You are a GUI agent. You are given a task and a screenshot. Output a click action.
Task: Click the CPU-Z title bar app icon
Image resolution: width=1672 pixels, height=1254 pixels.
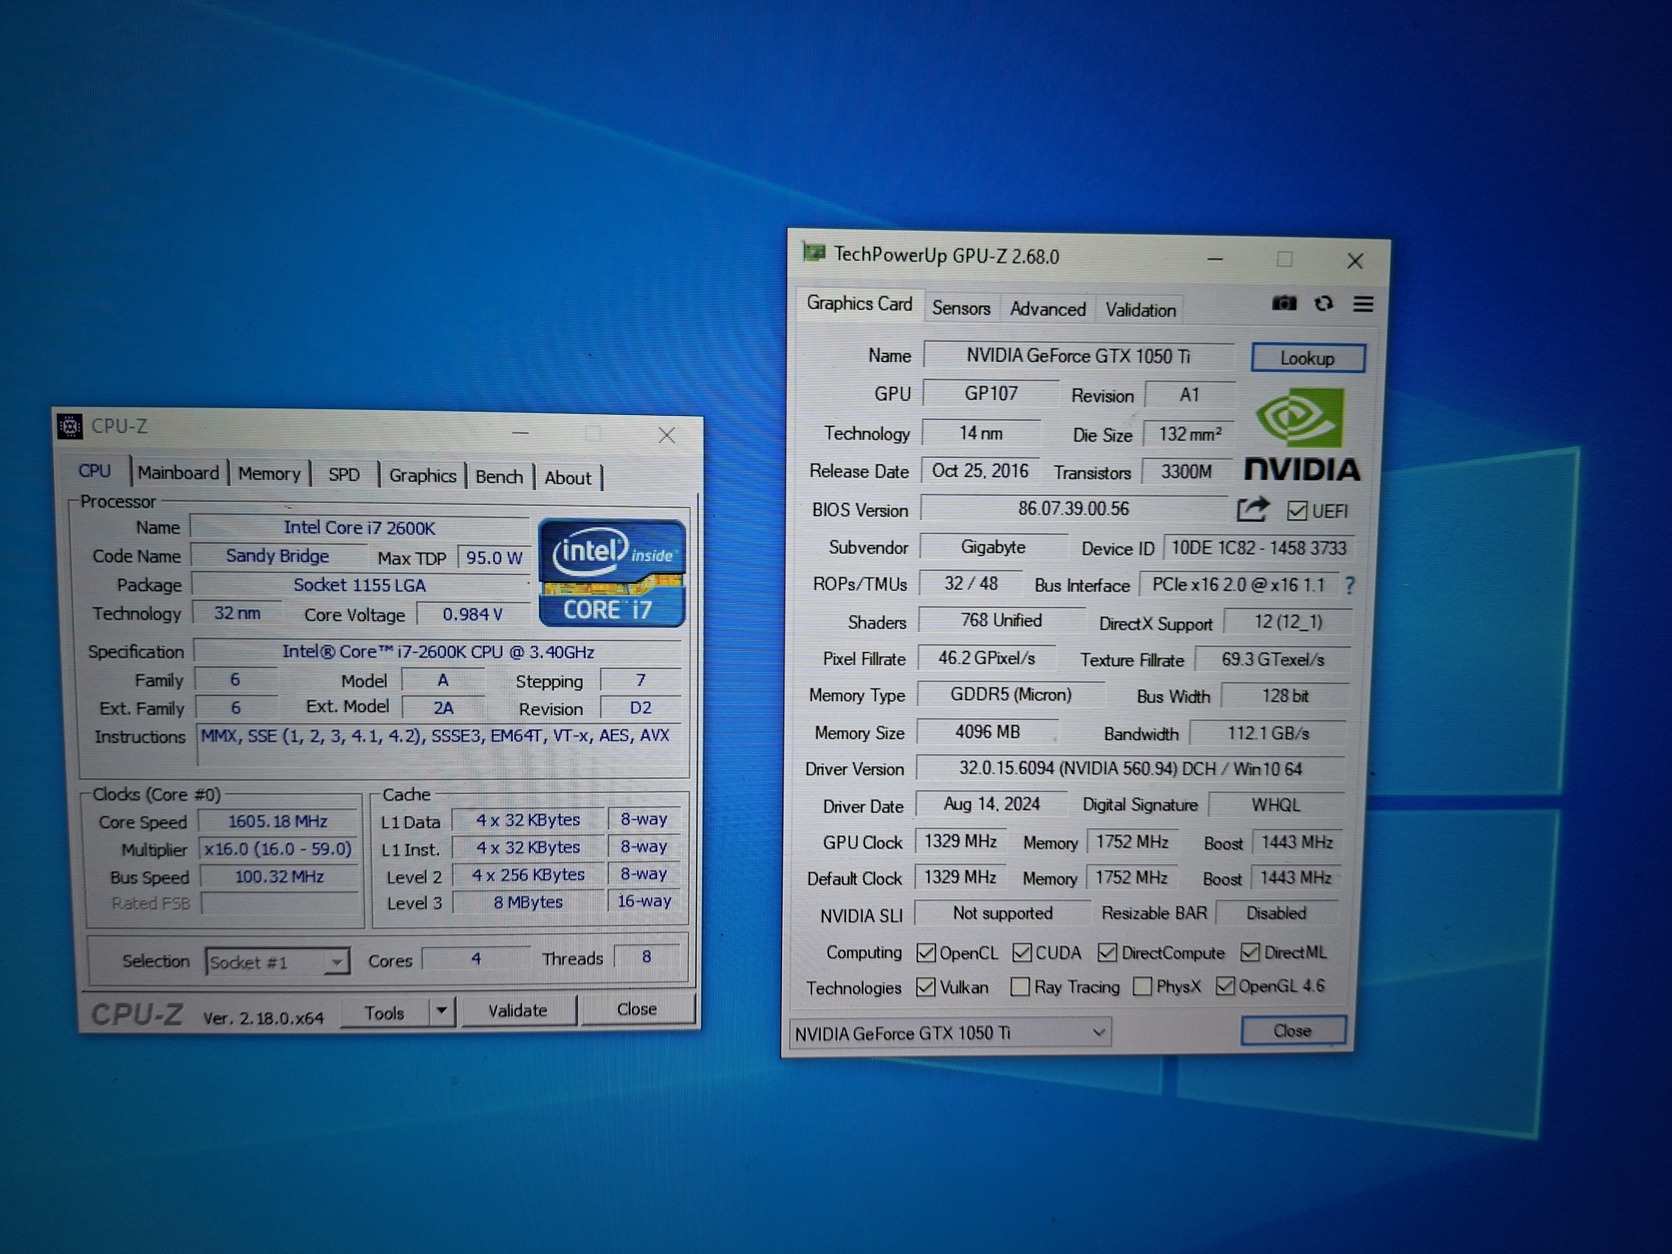(x=70, y=427)
